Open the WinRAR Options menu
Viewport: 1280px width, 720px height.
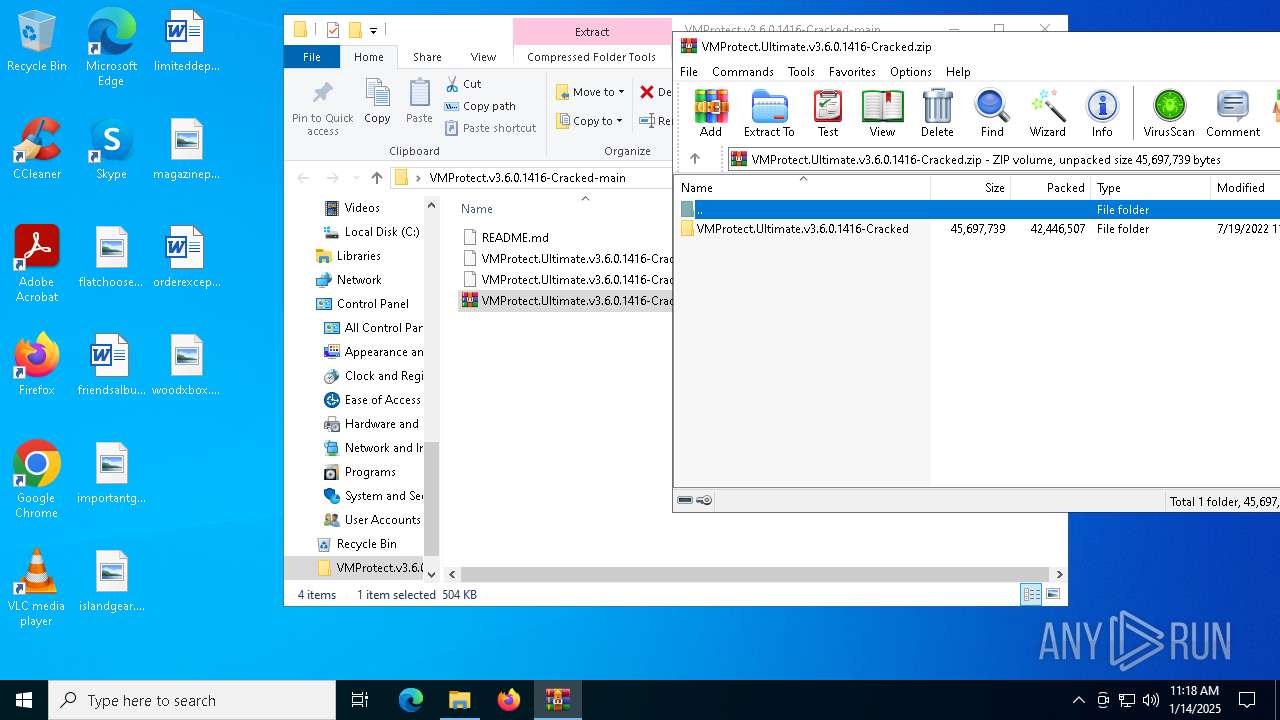coord(911,72)
